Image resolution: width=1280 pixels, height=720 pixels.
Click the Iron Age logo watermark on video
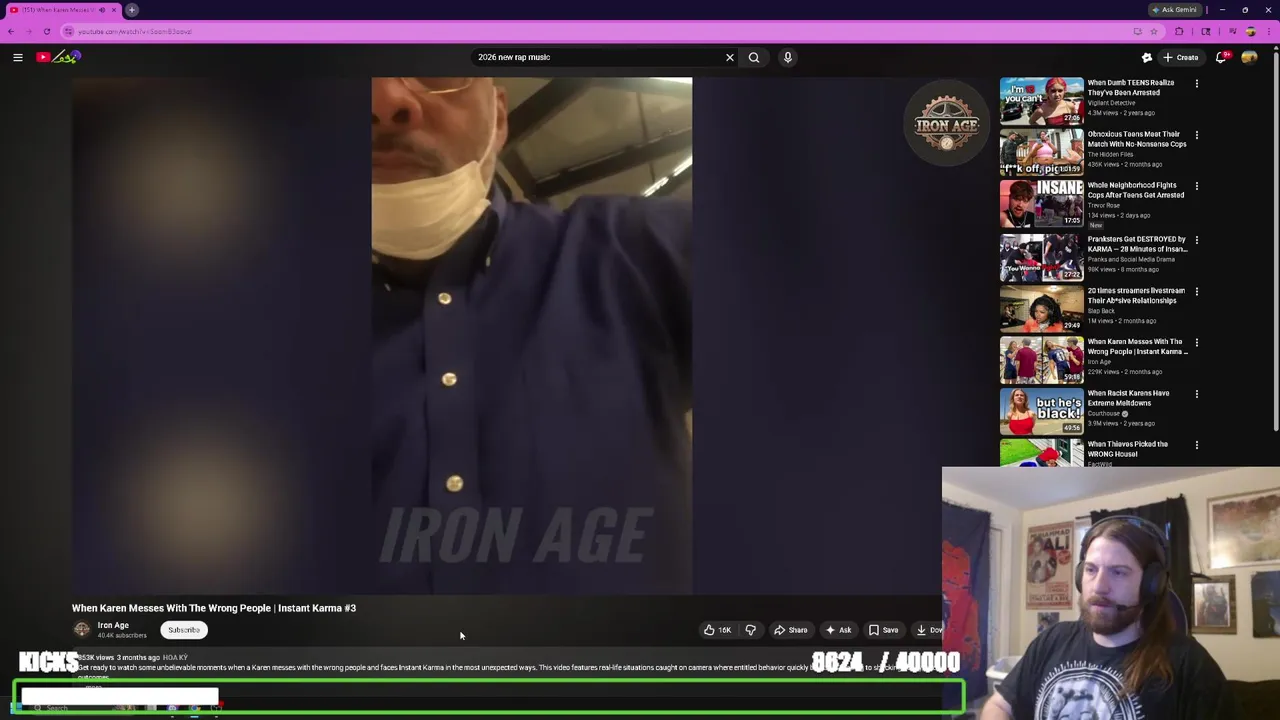click(946, 124)
